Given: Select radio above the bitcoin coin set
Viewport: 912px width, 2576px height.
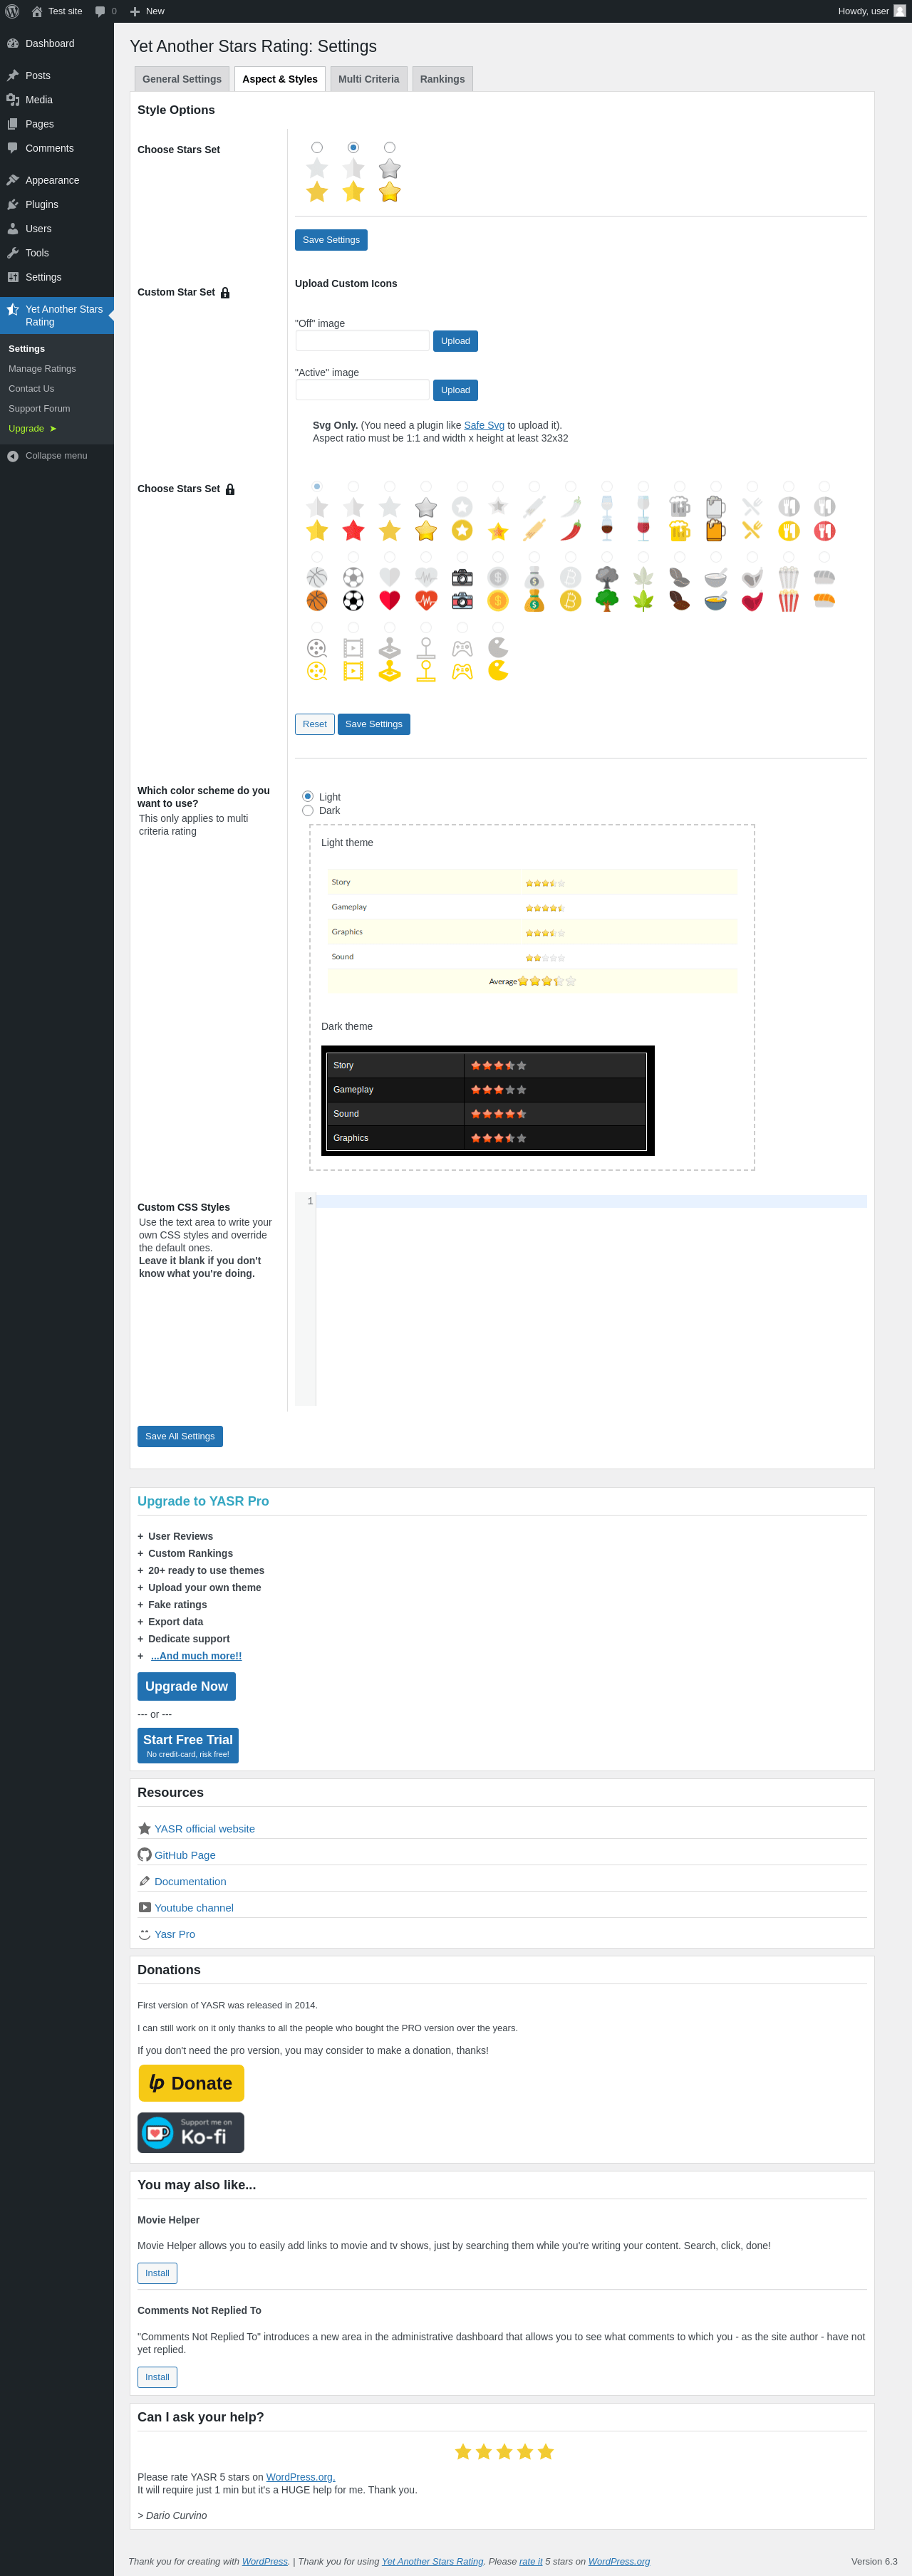Looking at the screenshot, I should point(570,557).
